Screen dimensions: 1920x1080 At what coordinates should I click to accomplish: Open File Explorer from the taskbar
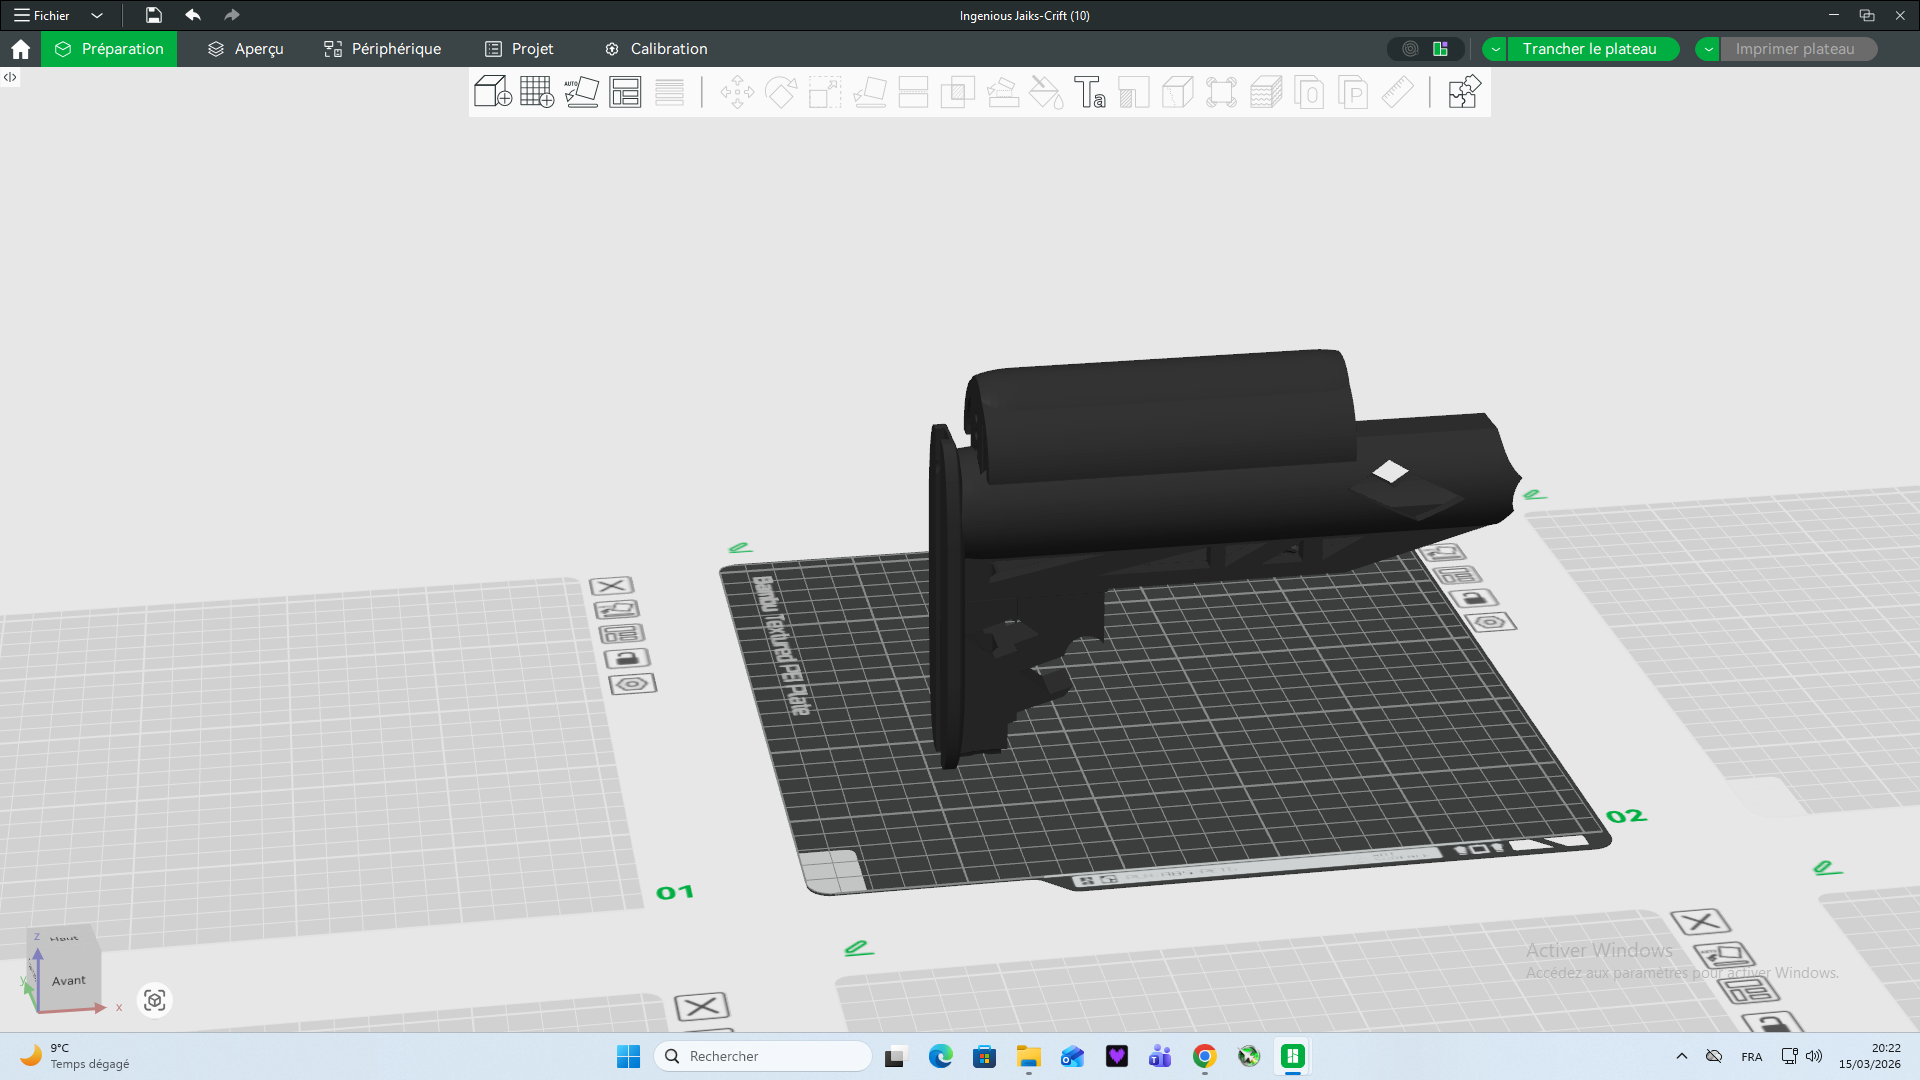pyautogui.click(x=1028, y=1056)
